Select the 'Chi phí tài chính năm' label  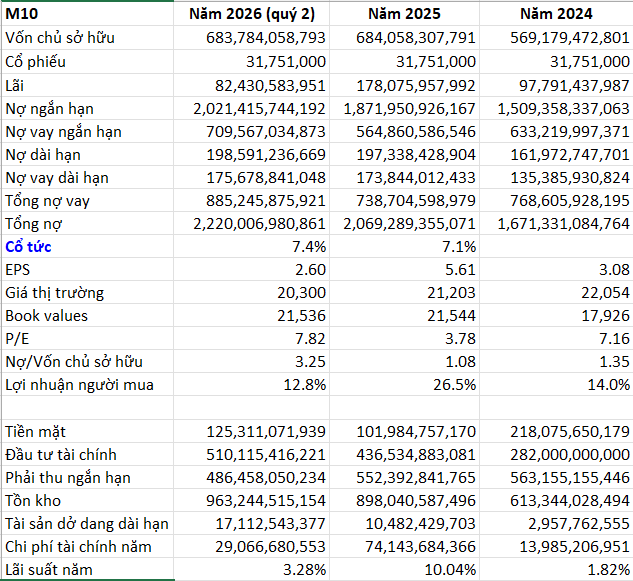point(88,547)
